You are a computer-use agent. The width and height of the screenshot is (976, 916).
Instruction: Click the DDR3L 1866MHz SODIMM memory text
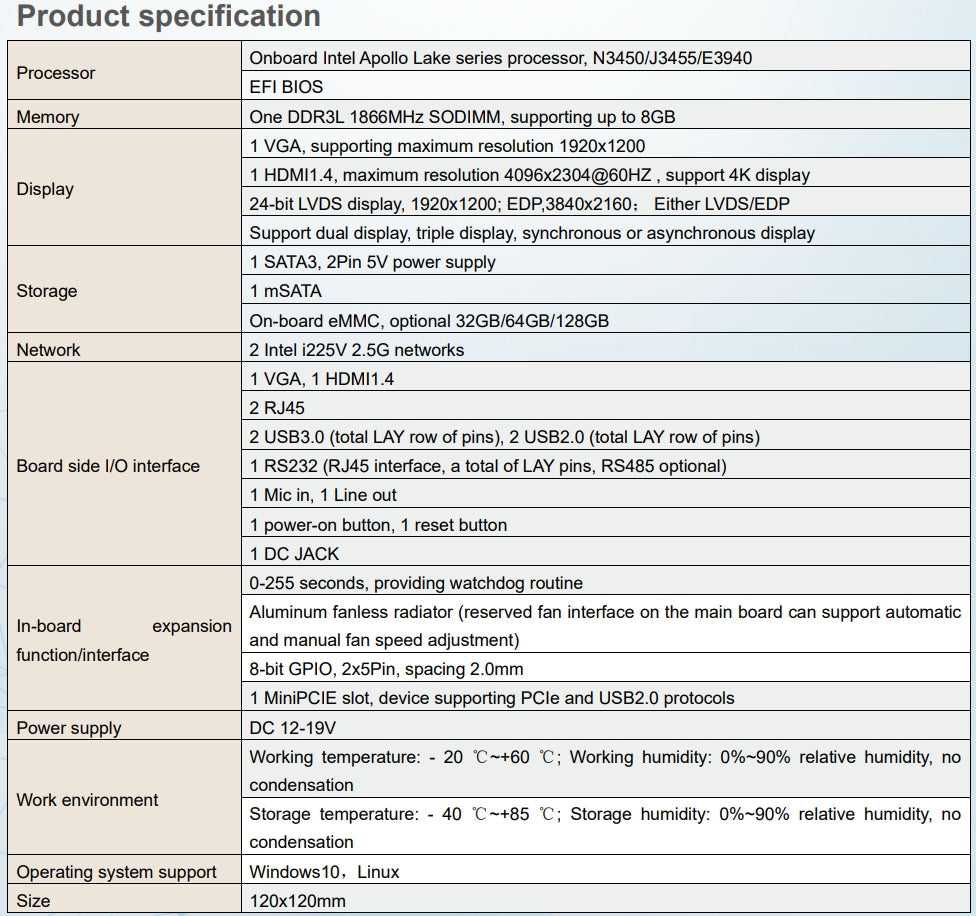pyautogui.click(x=462, y=117)
